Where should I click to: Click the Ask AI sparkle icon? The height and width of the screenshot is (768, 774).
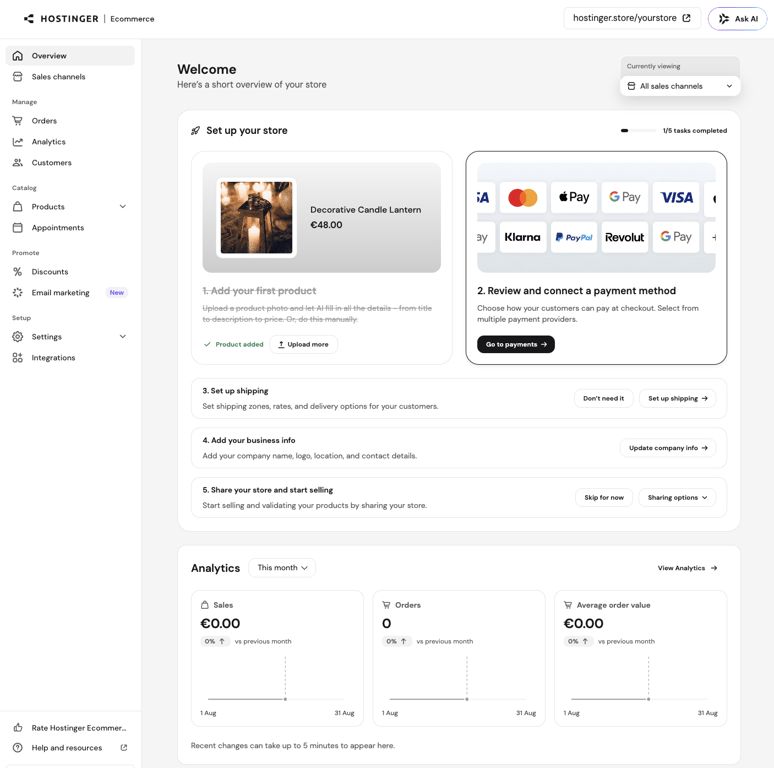724,19
